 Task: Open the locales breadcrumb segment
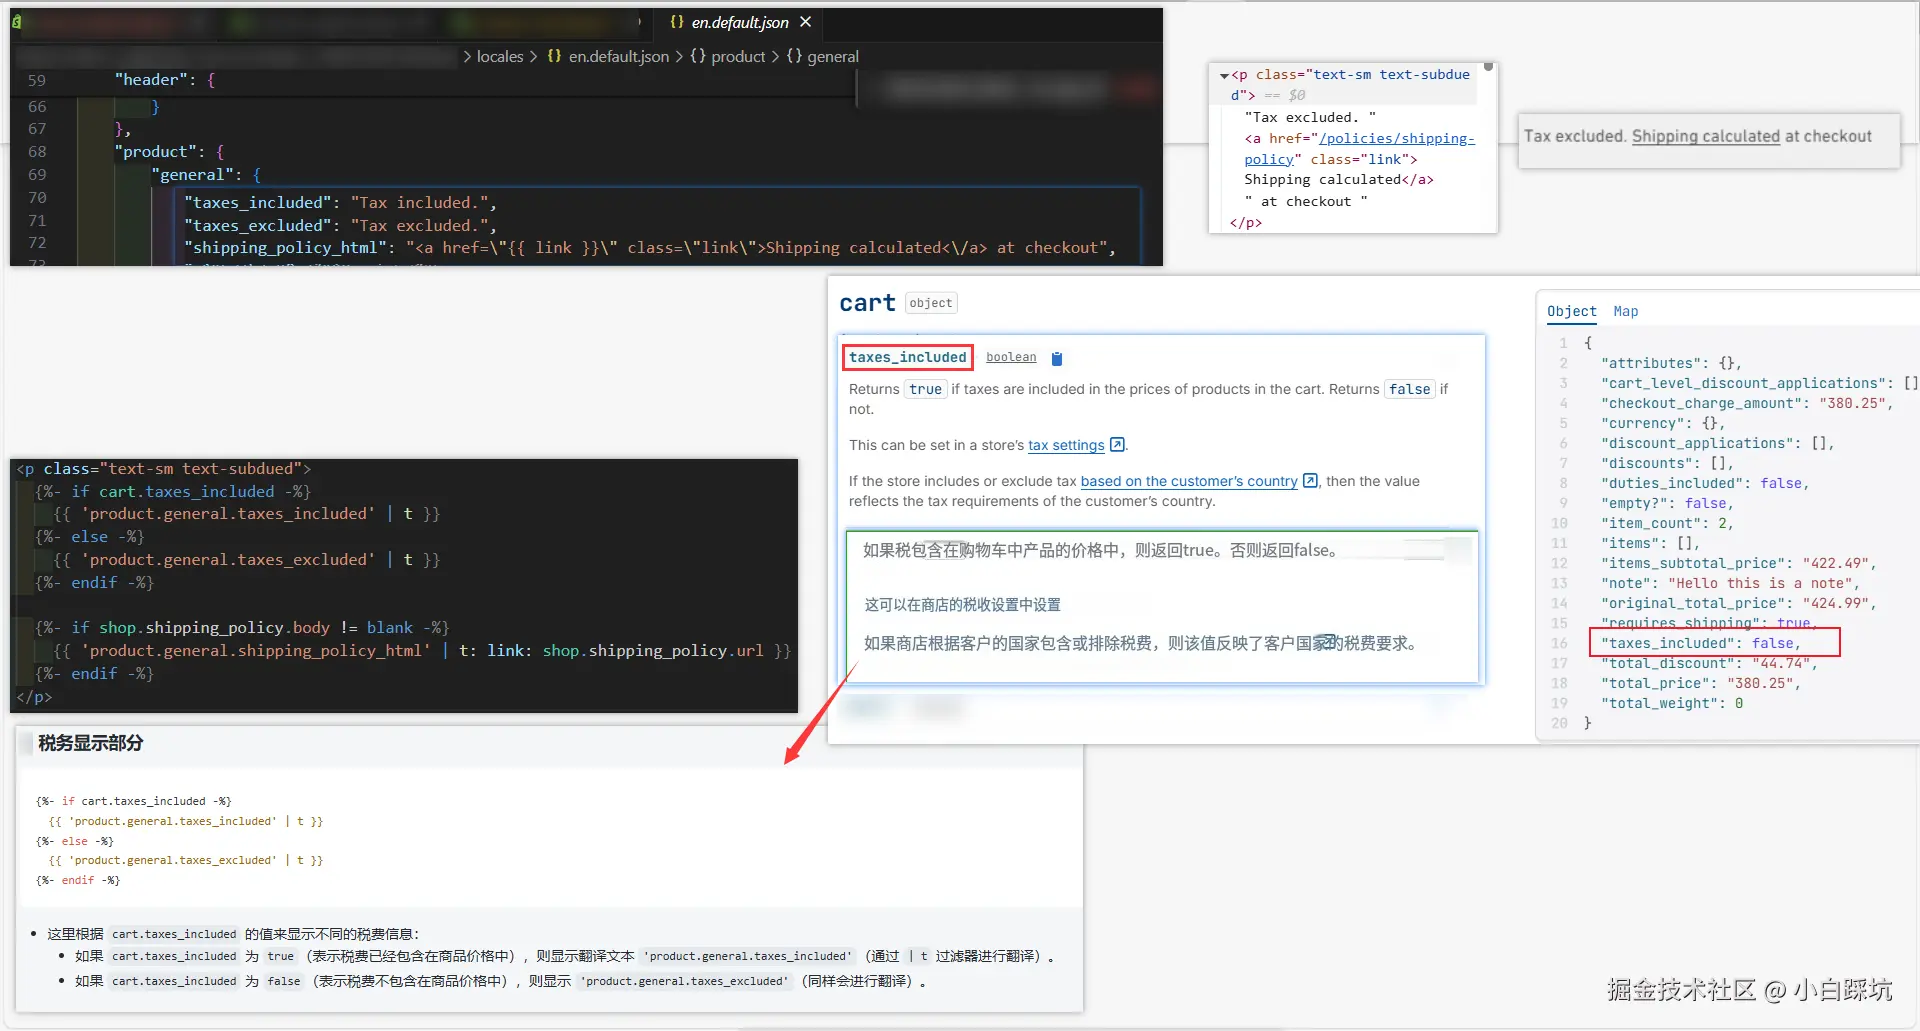point(500,57)
